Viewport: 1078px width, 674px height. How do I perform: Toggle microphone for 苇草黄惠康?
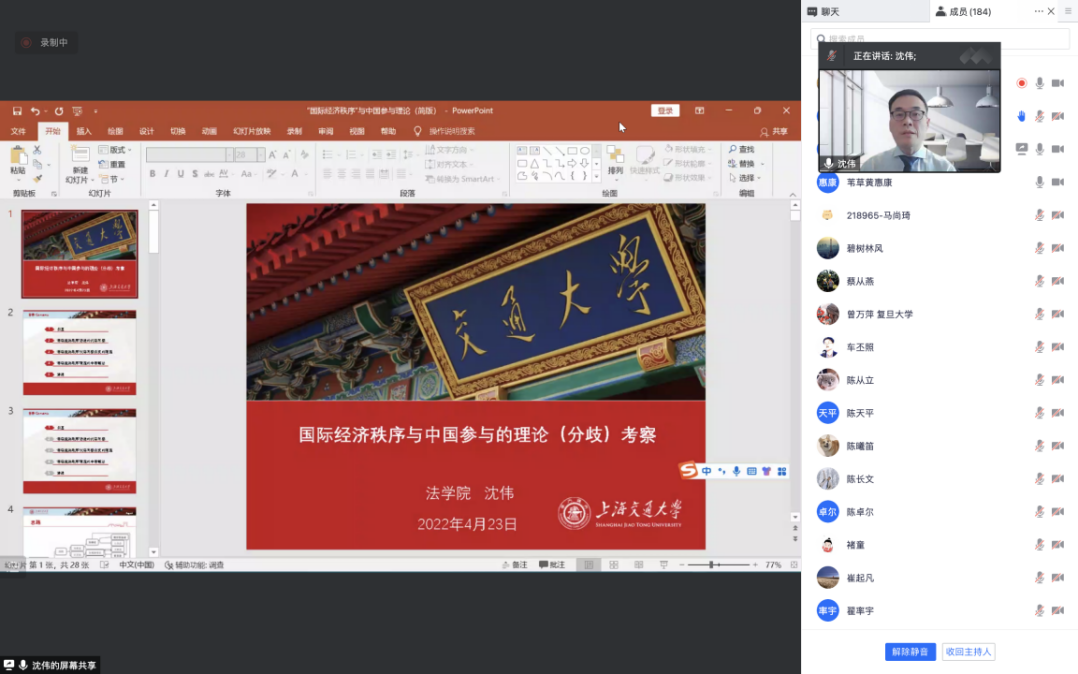pyautogui.click(x=1040, y=182)
